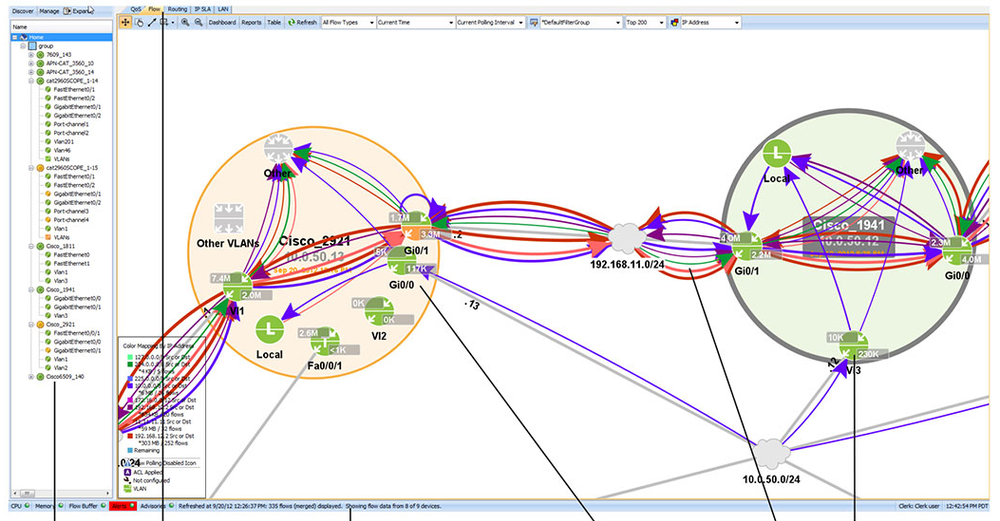Image resolution: width=1000 pixels, height=521 pixels.
Task: Toggle the Alerts status indicator
Action: point(122,506)
